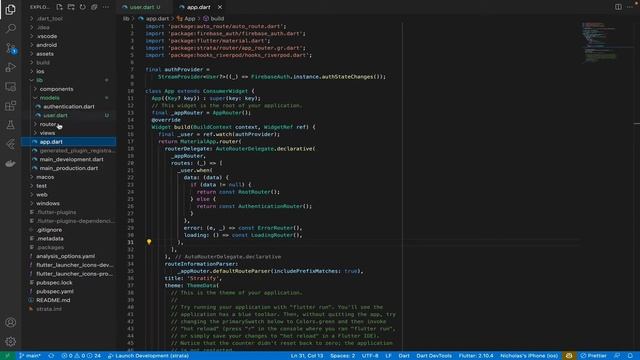640x360 pixels.
Task: Click the main branch in status bar
Action: click(x=30, y=356)
